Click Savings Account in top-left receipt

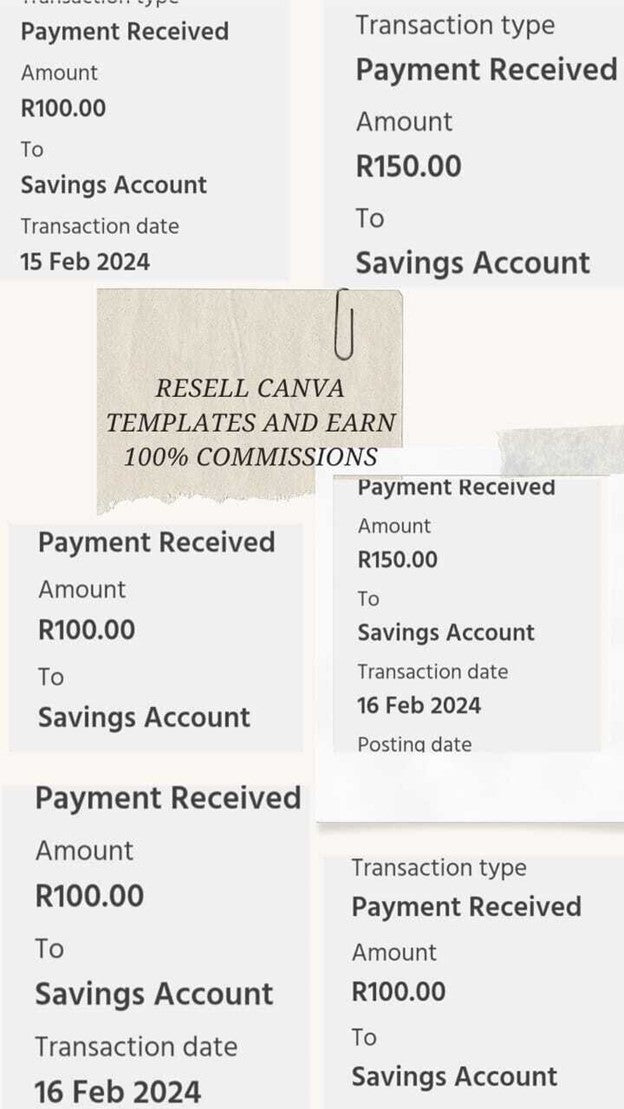tap(113, 185)
